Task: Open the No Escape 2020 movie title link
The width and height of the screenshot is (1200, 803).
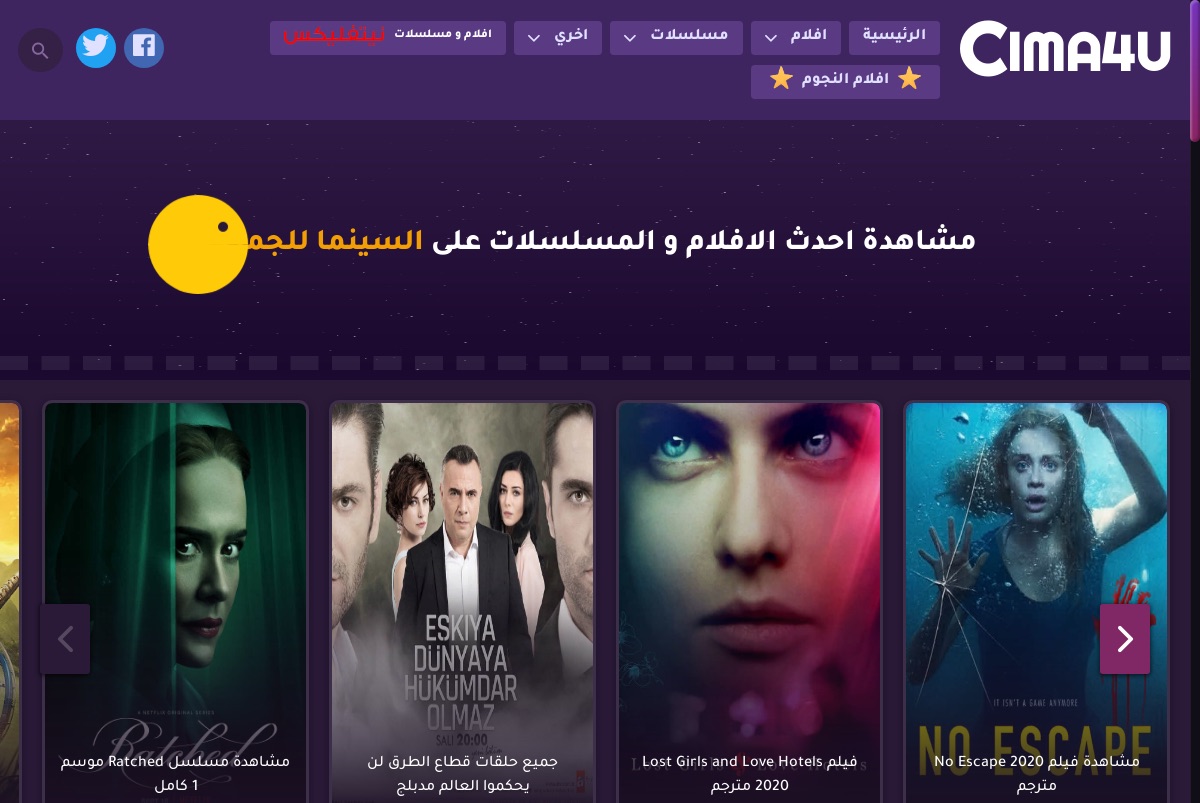Action: coord(1036,773)
